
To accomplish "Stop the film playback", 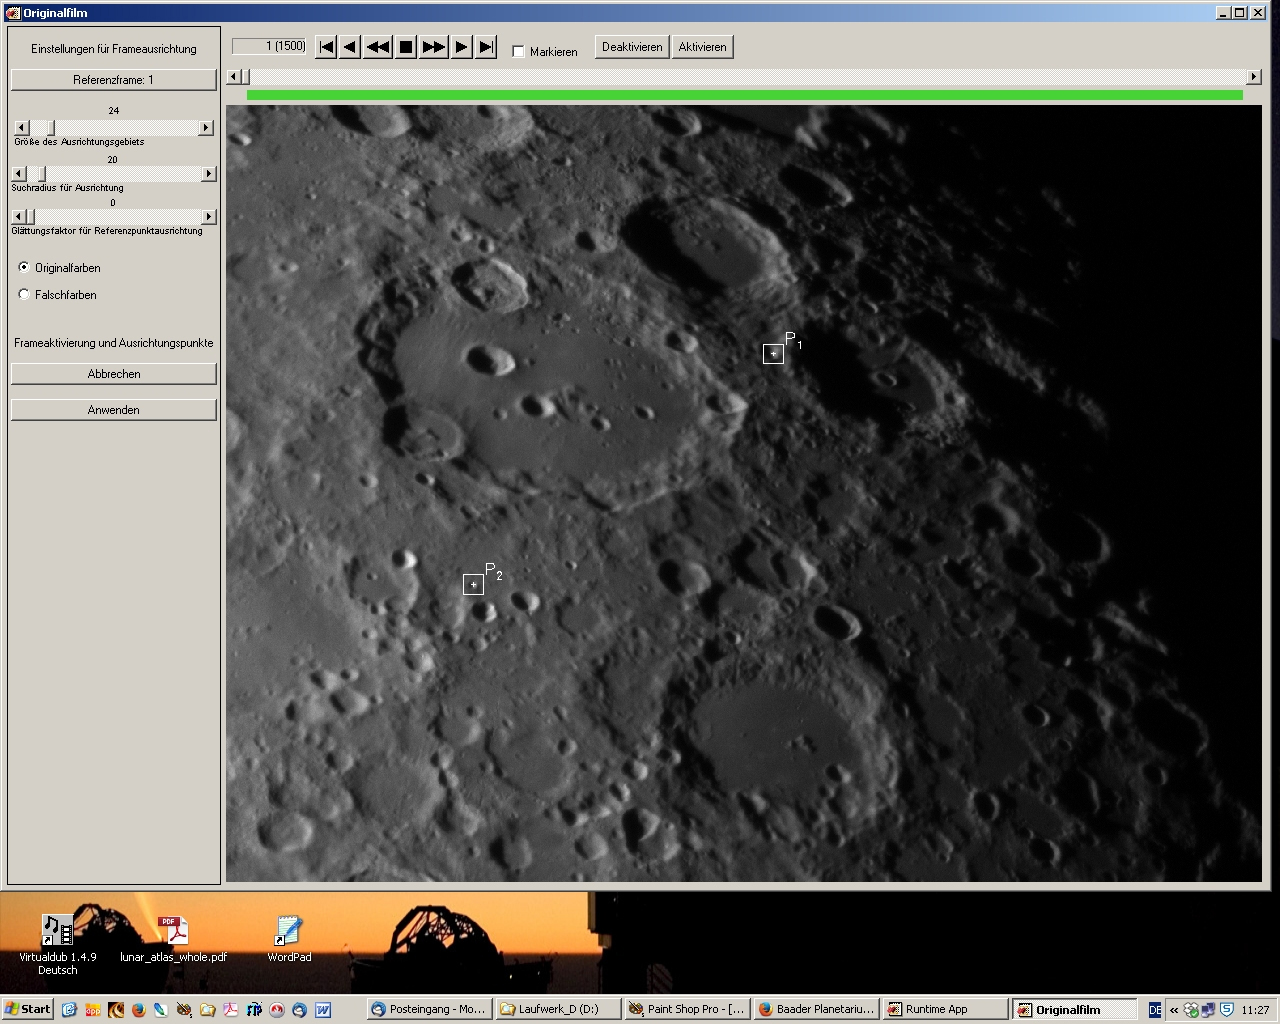I will pos(406,47).
